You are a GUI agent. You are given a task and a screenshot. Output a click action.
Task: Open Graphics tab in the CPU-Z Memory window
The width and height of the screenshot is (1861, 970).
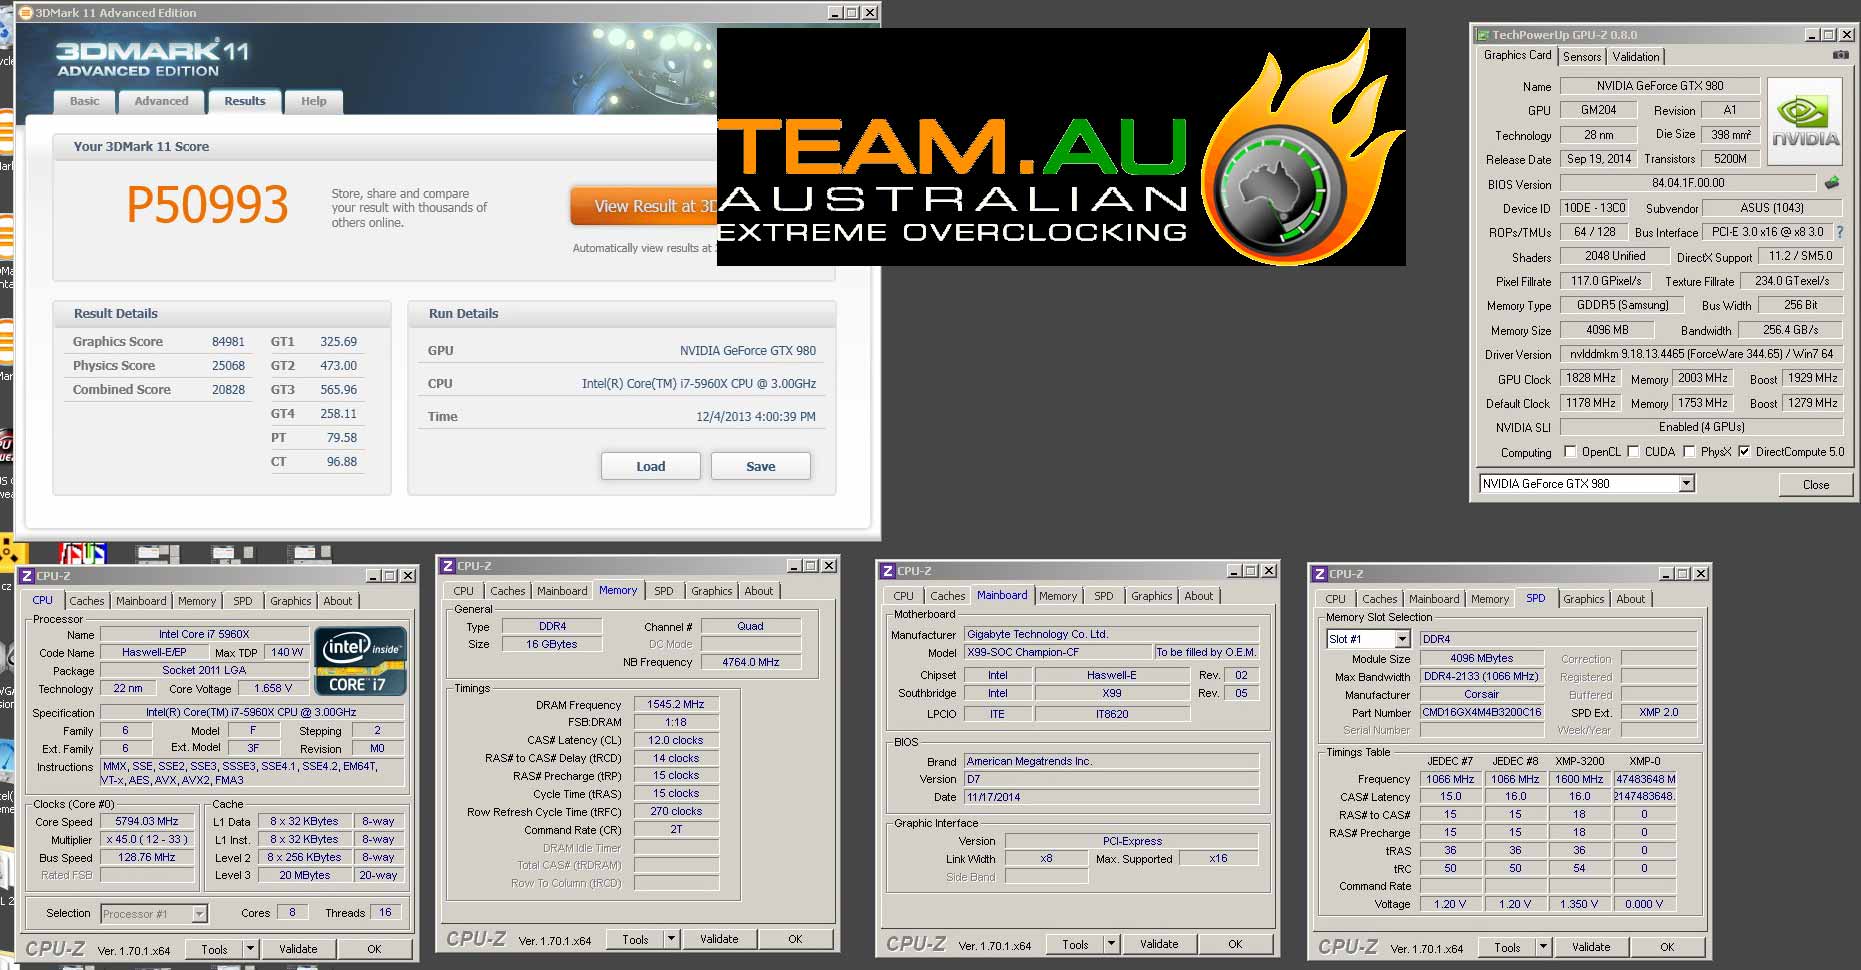pos(711,591)
